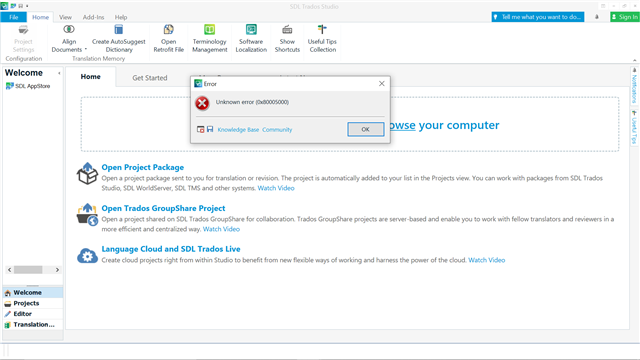Click the navigation pane scrollbar thumb

(x=28, y=270)
